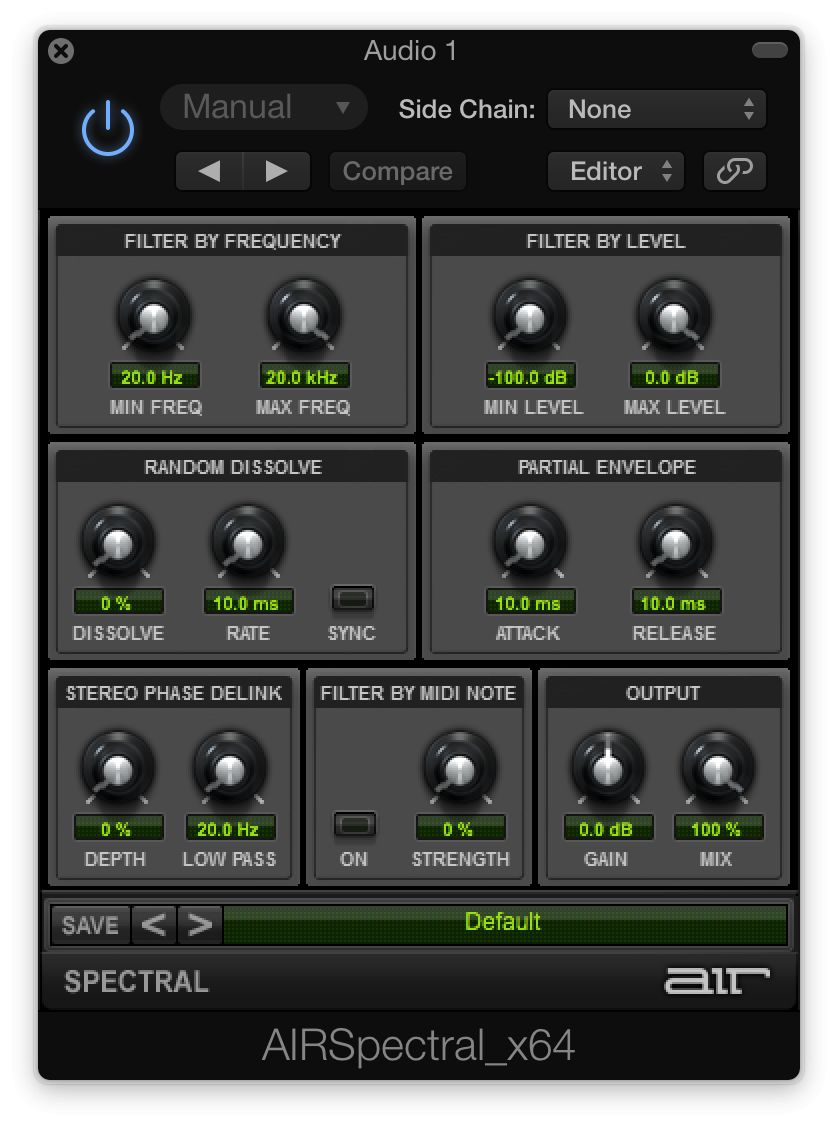This screenshot has height=1126, width=838.
Task: Click the Compare button
Action: coord(398,171)
